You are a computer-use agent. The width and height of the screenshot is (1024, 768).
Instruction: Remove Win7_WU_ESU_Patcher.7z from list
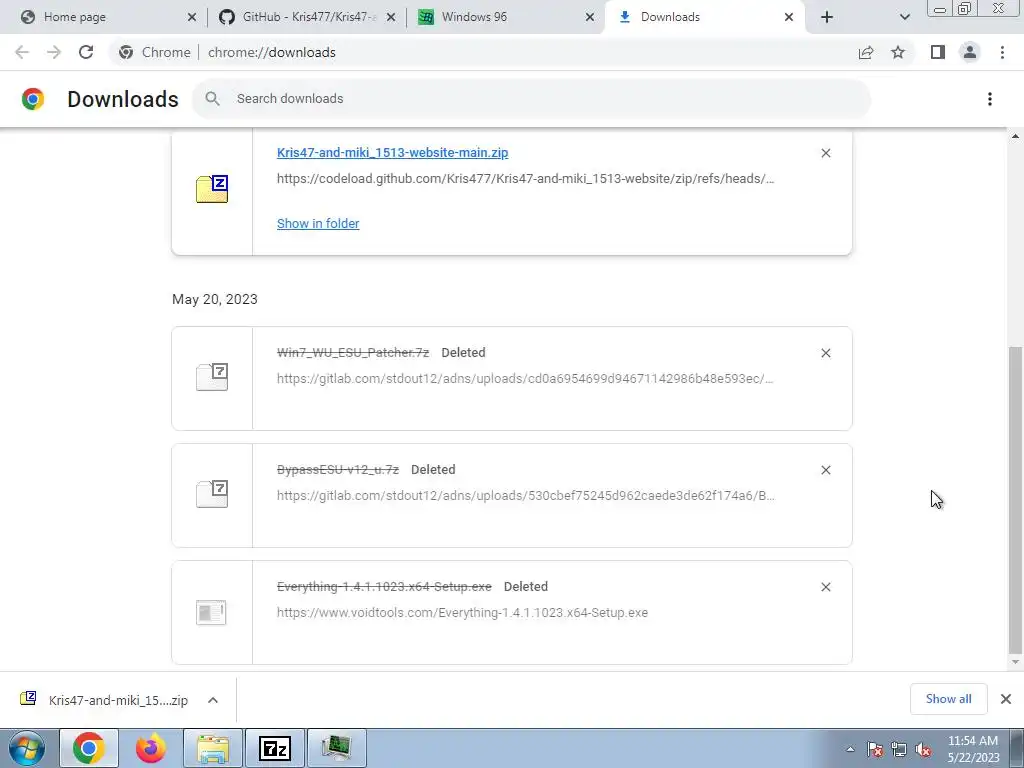coord(825,353)
